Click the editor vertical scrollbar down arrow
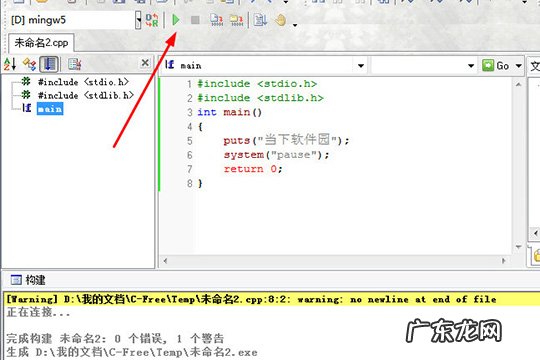 coord(518,247)
